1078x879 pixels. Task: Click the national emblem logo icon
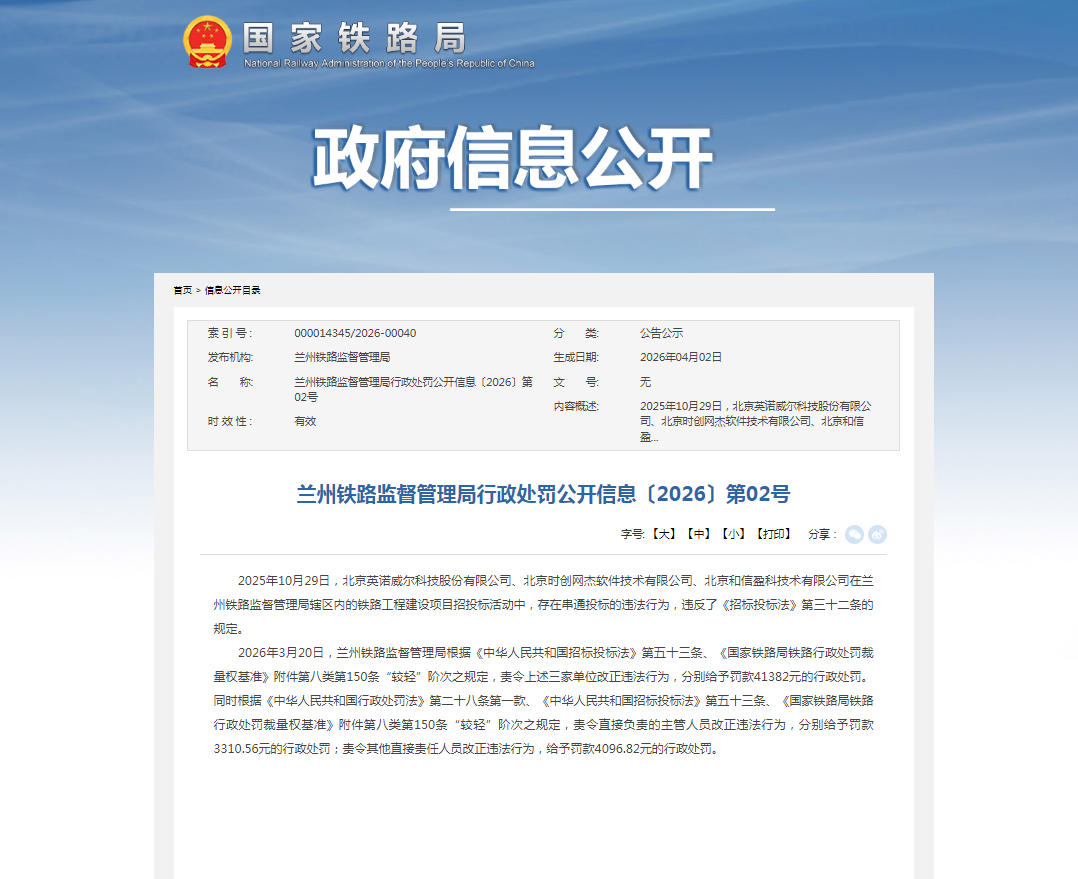207,42
